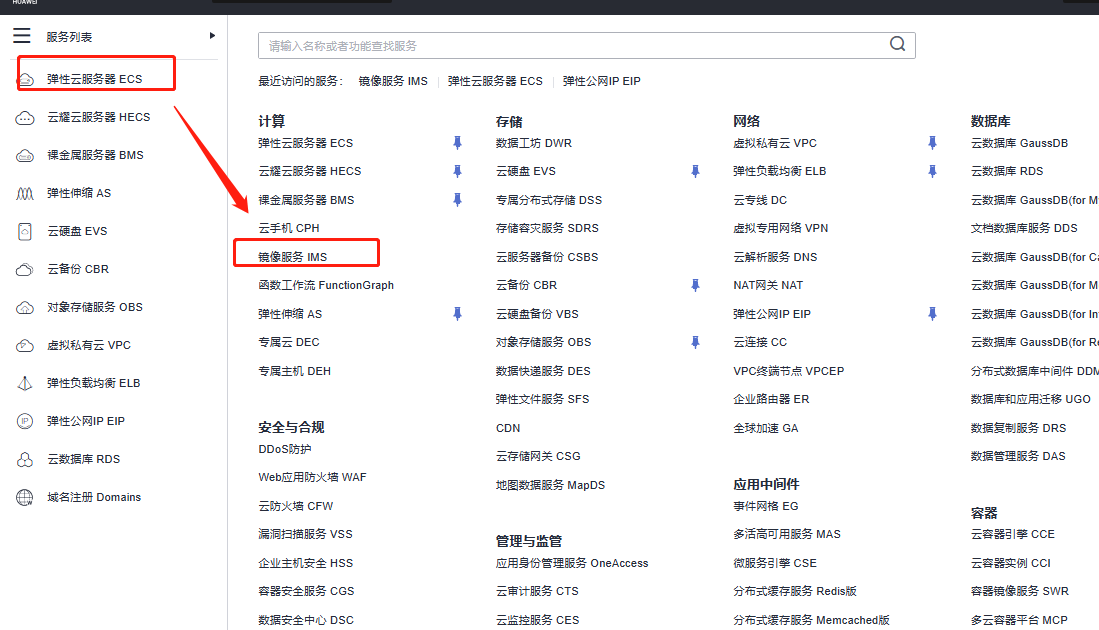Click the 云备份 CBR sidebar icon
Screen dimensions: 1099x630
point(25,269)
